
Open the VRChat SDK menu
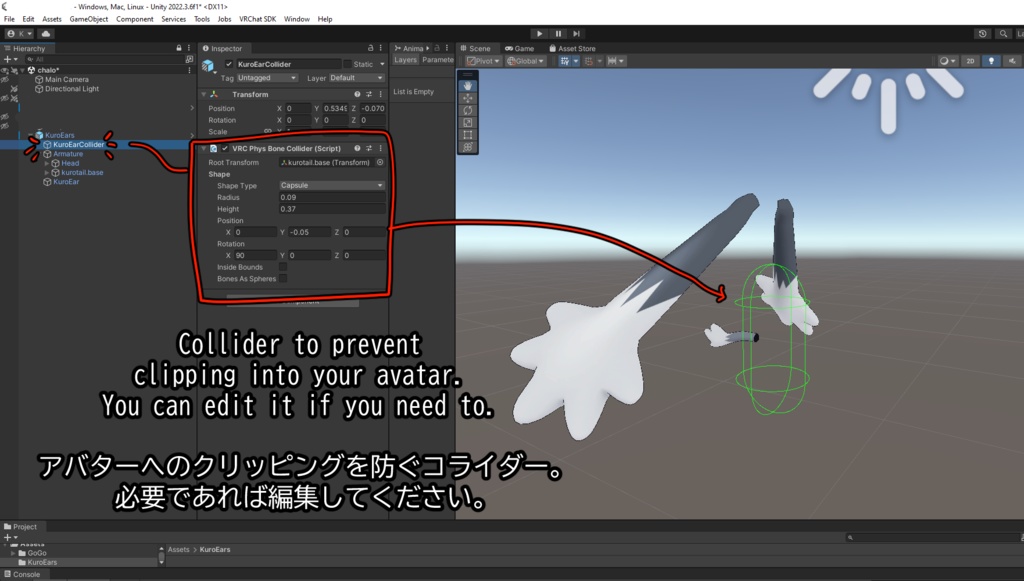pos(258,18)
